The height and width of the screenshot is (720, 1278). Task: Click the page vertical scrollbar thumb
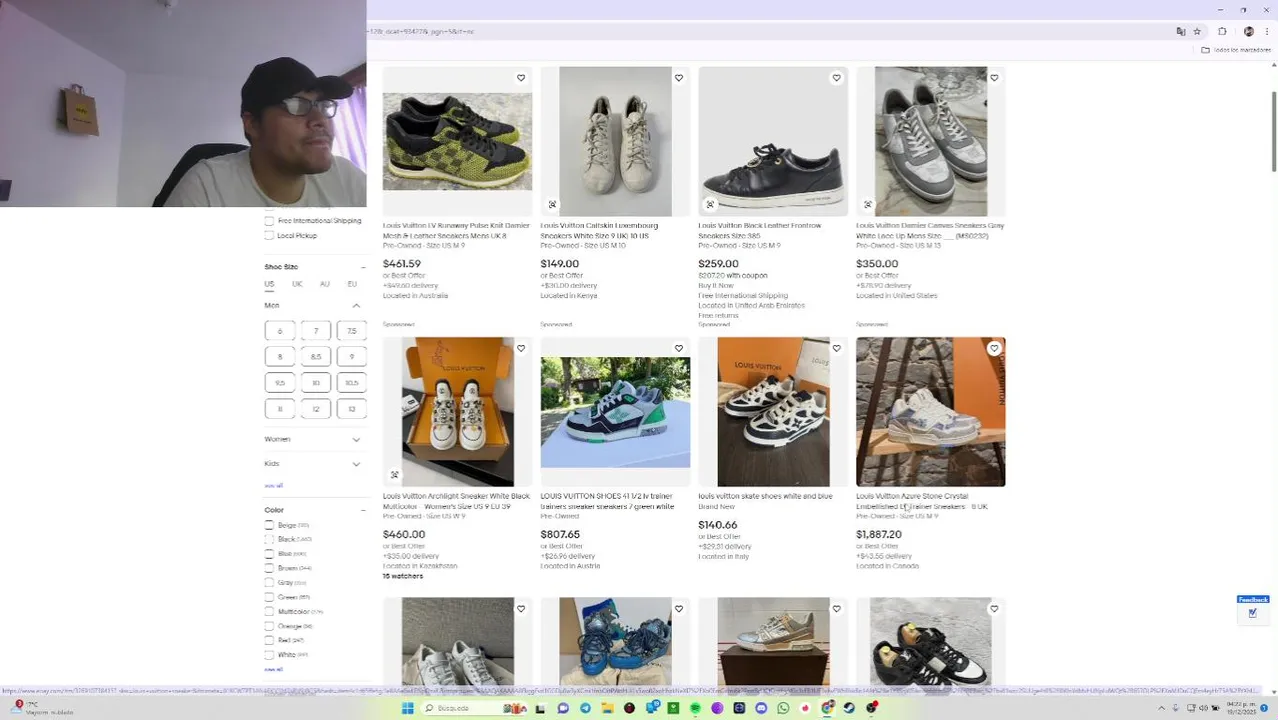(x=1273, y=131)
